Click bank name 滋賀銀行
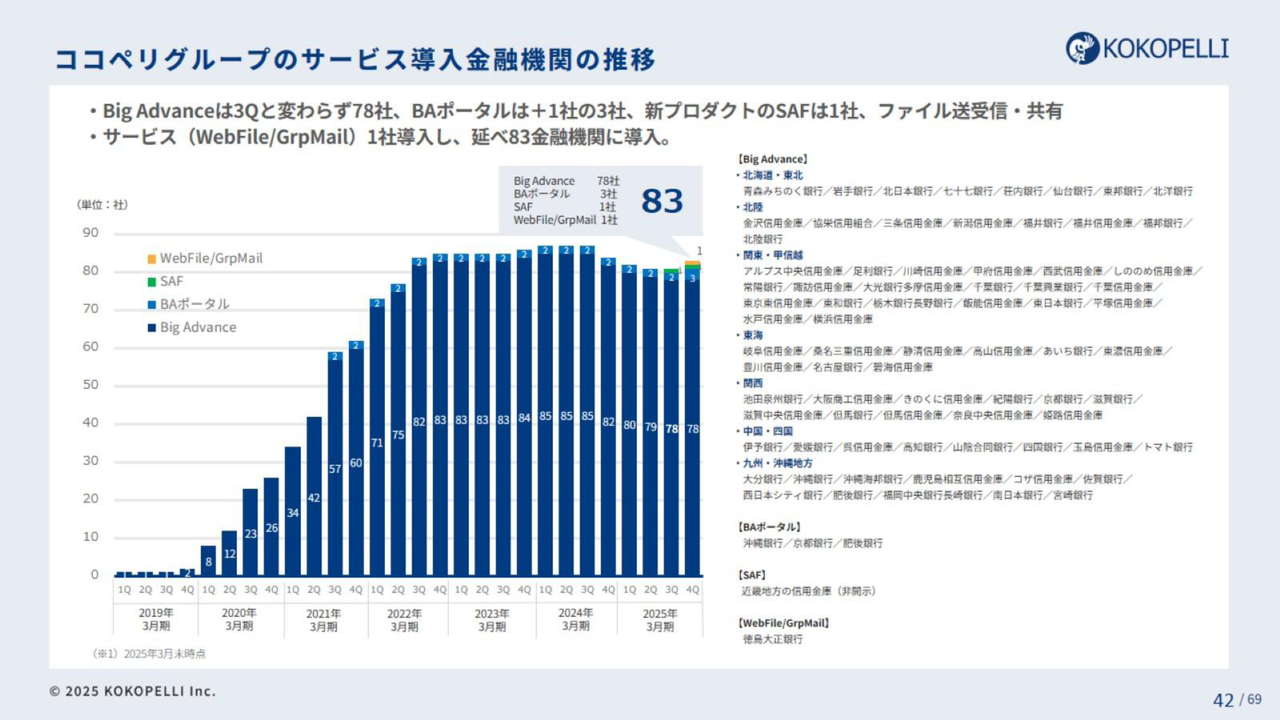This screenshot has width=1280, height=720. [1112, 399]
